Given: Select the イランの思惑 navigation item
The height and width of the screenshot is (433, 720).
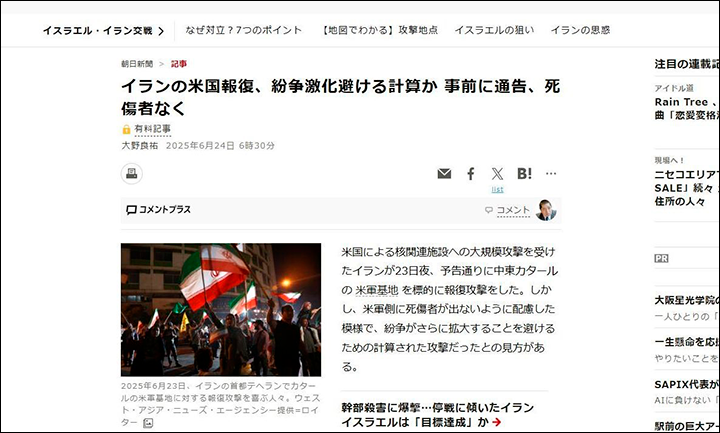Looking at the screenshot, I should pyautogui.click(x=580, y=30).
